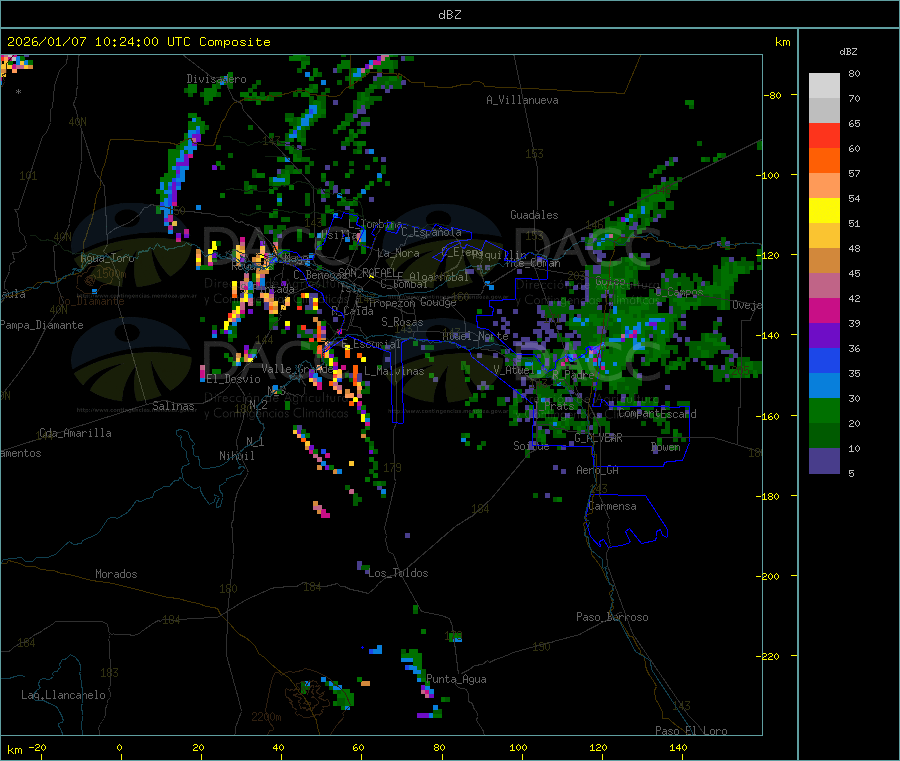Screen dimensions: 900x761
Task: Click the G_ALVEAR map label
Action: click(599, 438)
